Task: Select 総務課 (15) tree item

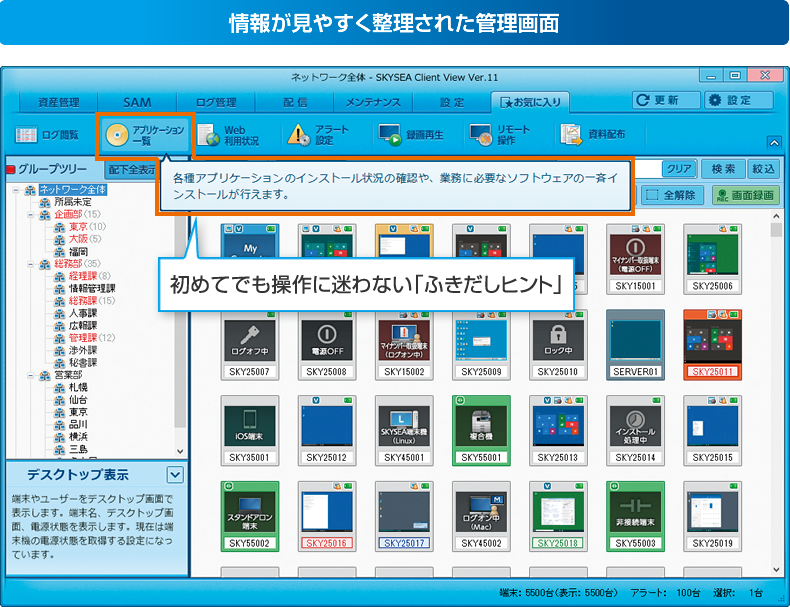Action: click(x=92, y=301)
